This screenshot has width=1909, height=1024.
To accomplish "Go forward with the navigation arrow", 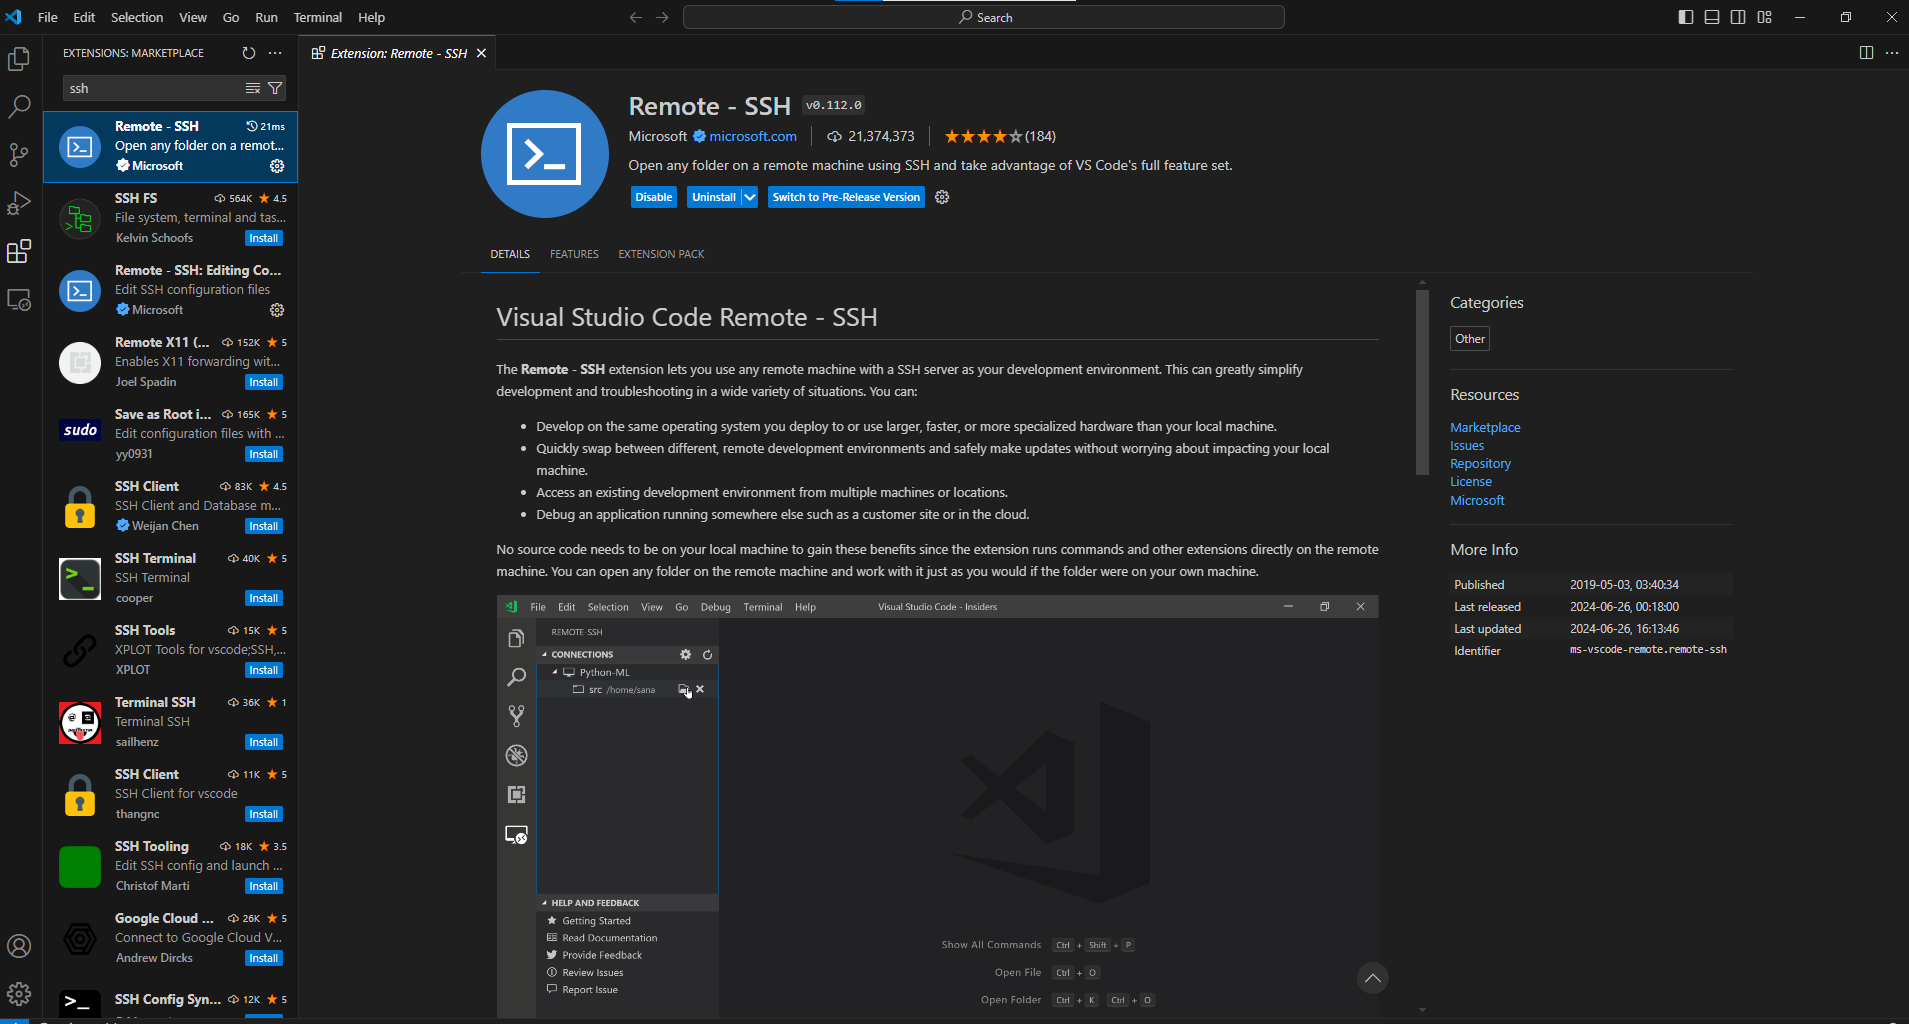I will point(662,17).
